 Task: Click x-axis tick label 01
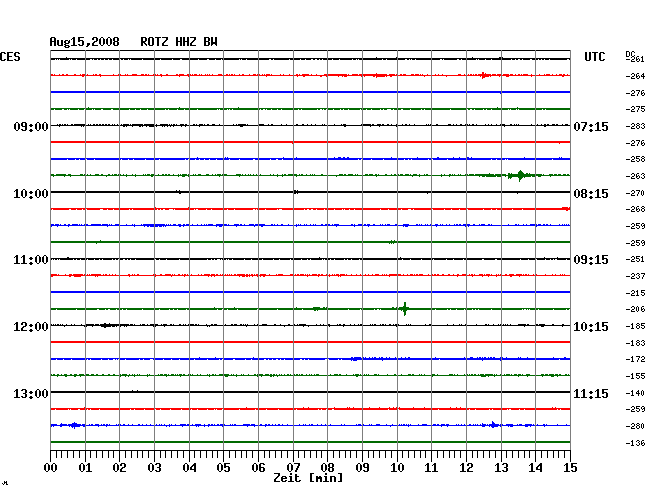(x=85, y=468)
